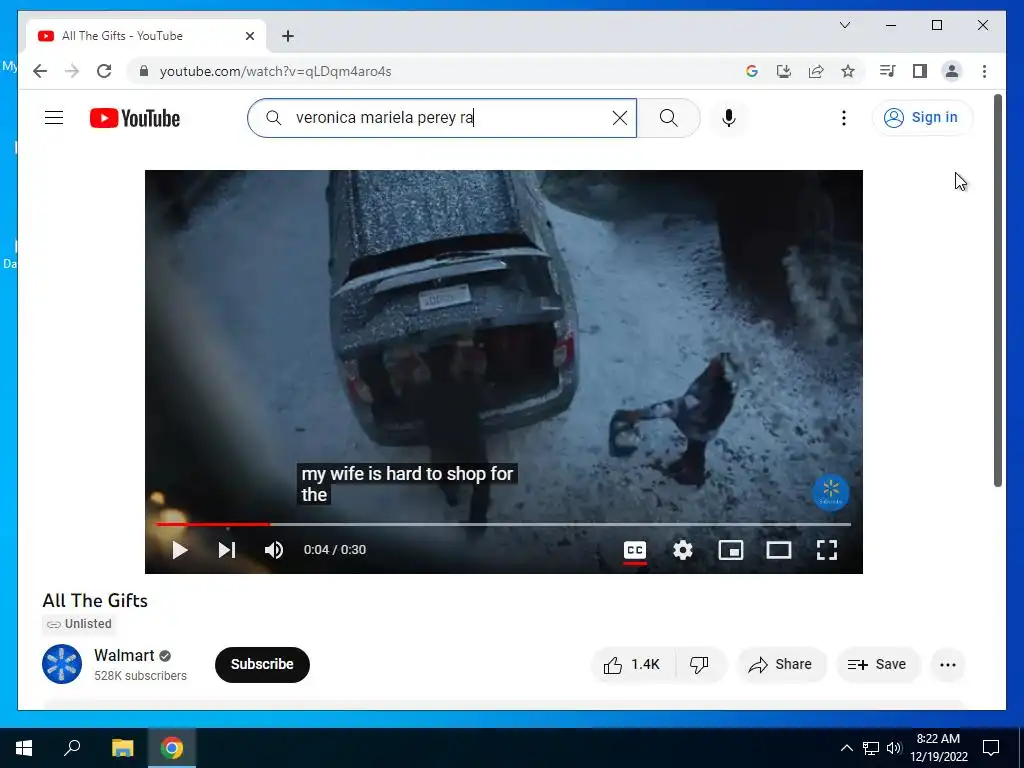The image size is (1024, 768).
Task: Select the All The Gifts tab
Action: (x=146, y=36)
